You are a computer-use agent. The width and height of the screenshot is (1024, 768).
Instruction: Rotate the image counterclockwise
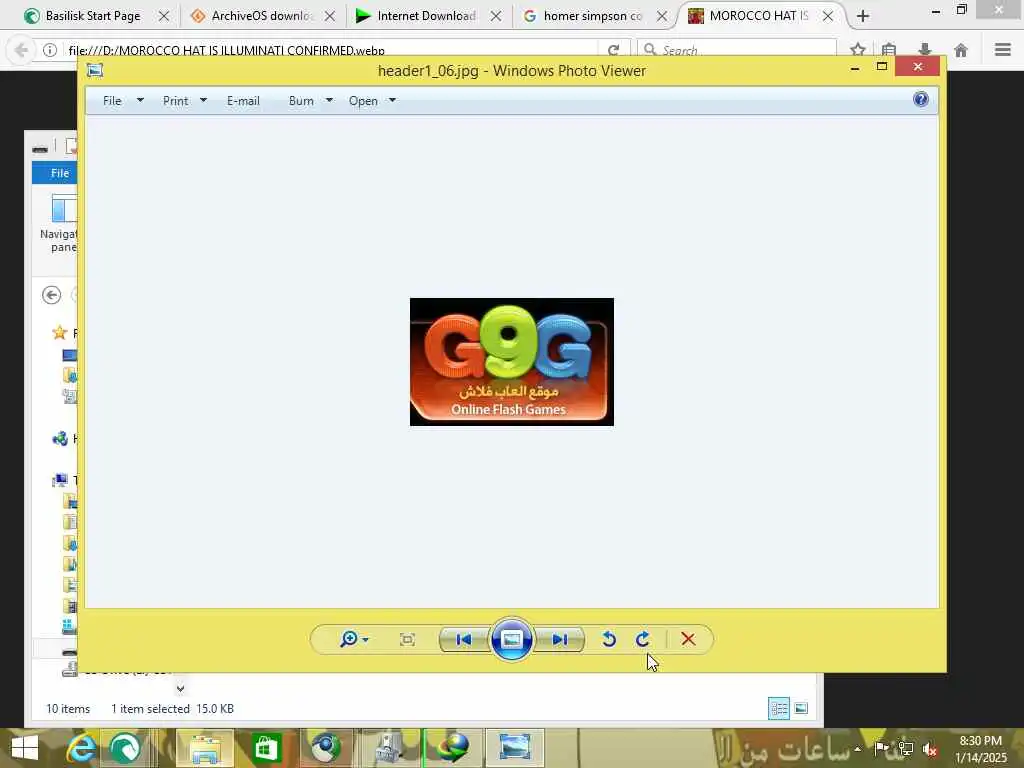(x=609, y=639)
